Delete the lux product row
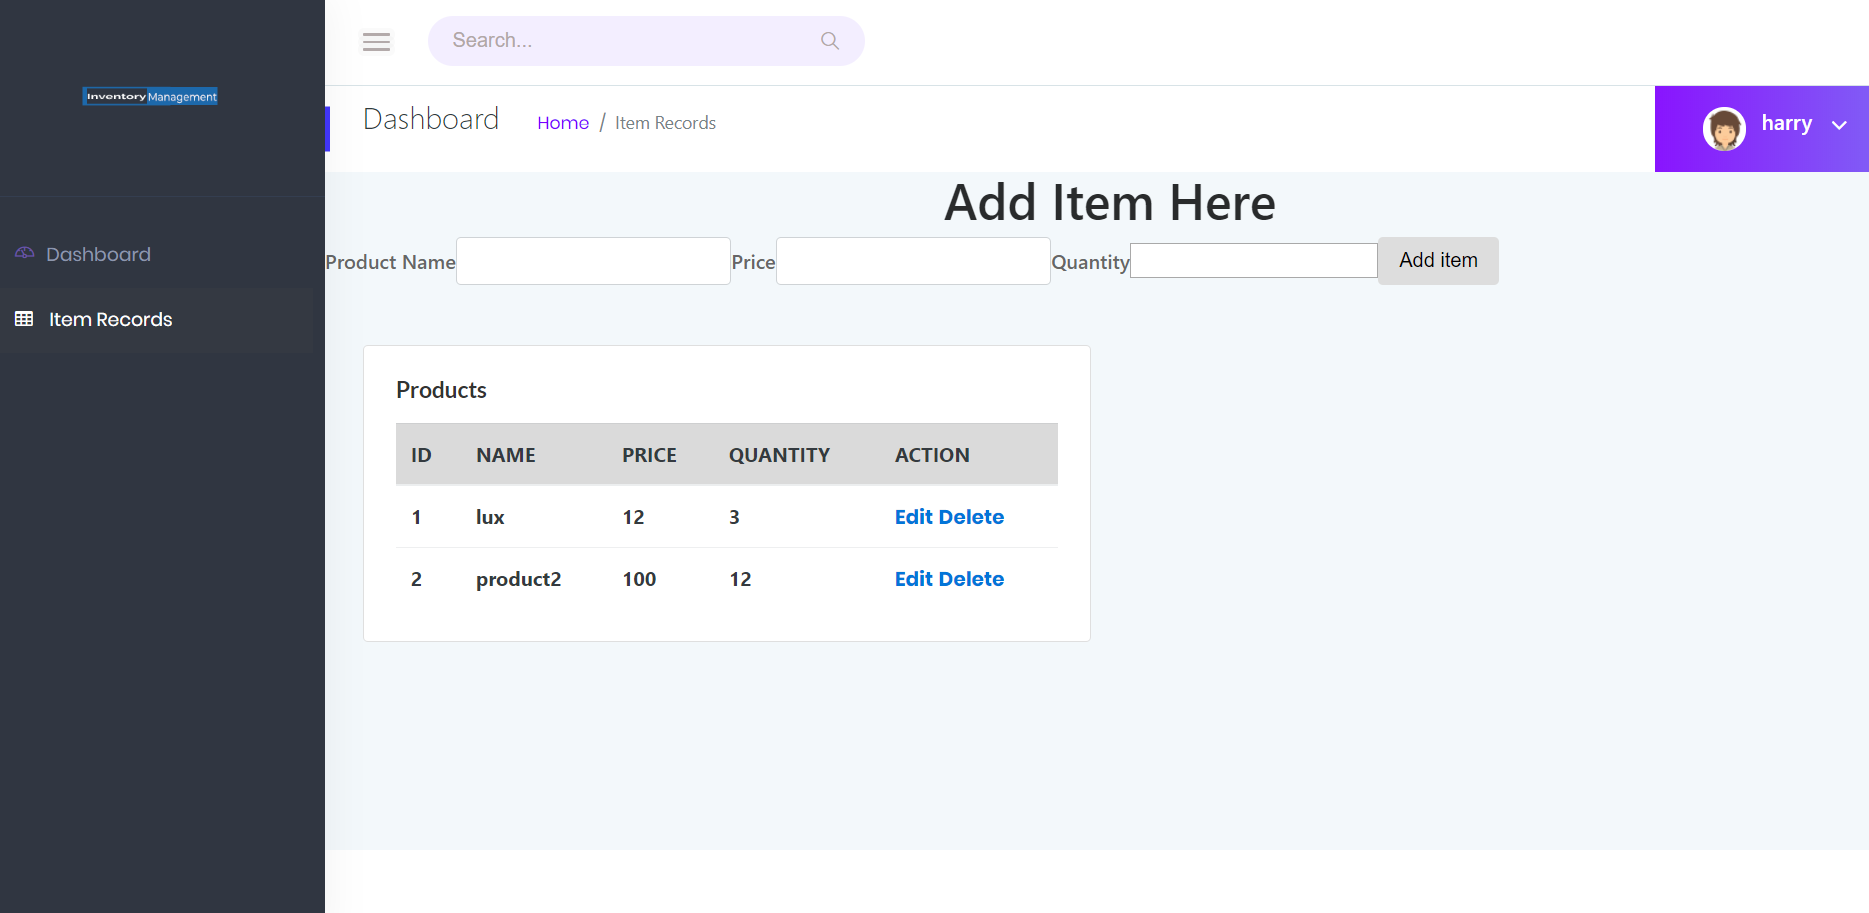The width and height of the screenshot is (1869, 913). coord(971,517)
